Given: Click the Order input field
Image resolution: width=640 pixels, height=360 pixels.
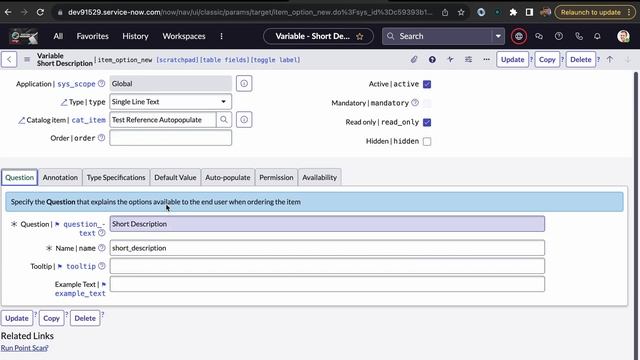Looking at the screenshot, I should point(171,138).
